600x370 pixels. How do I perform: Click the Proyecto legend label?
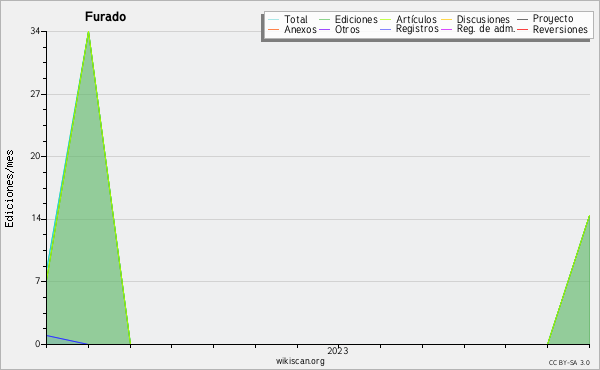tap(553, 19)
